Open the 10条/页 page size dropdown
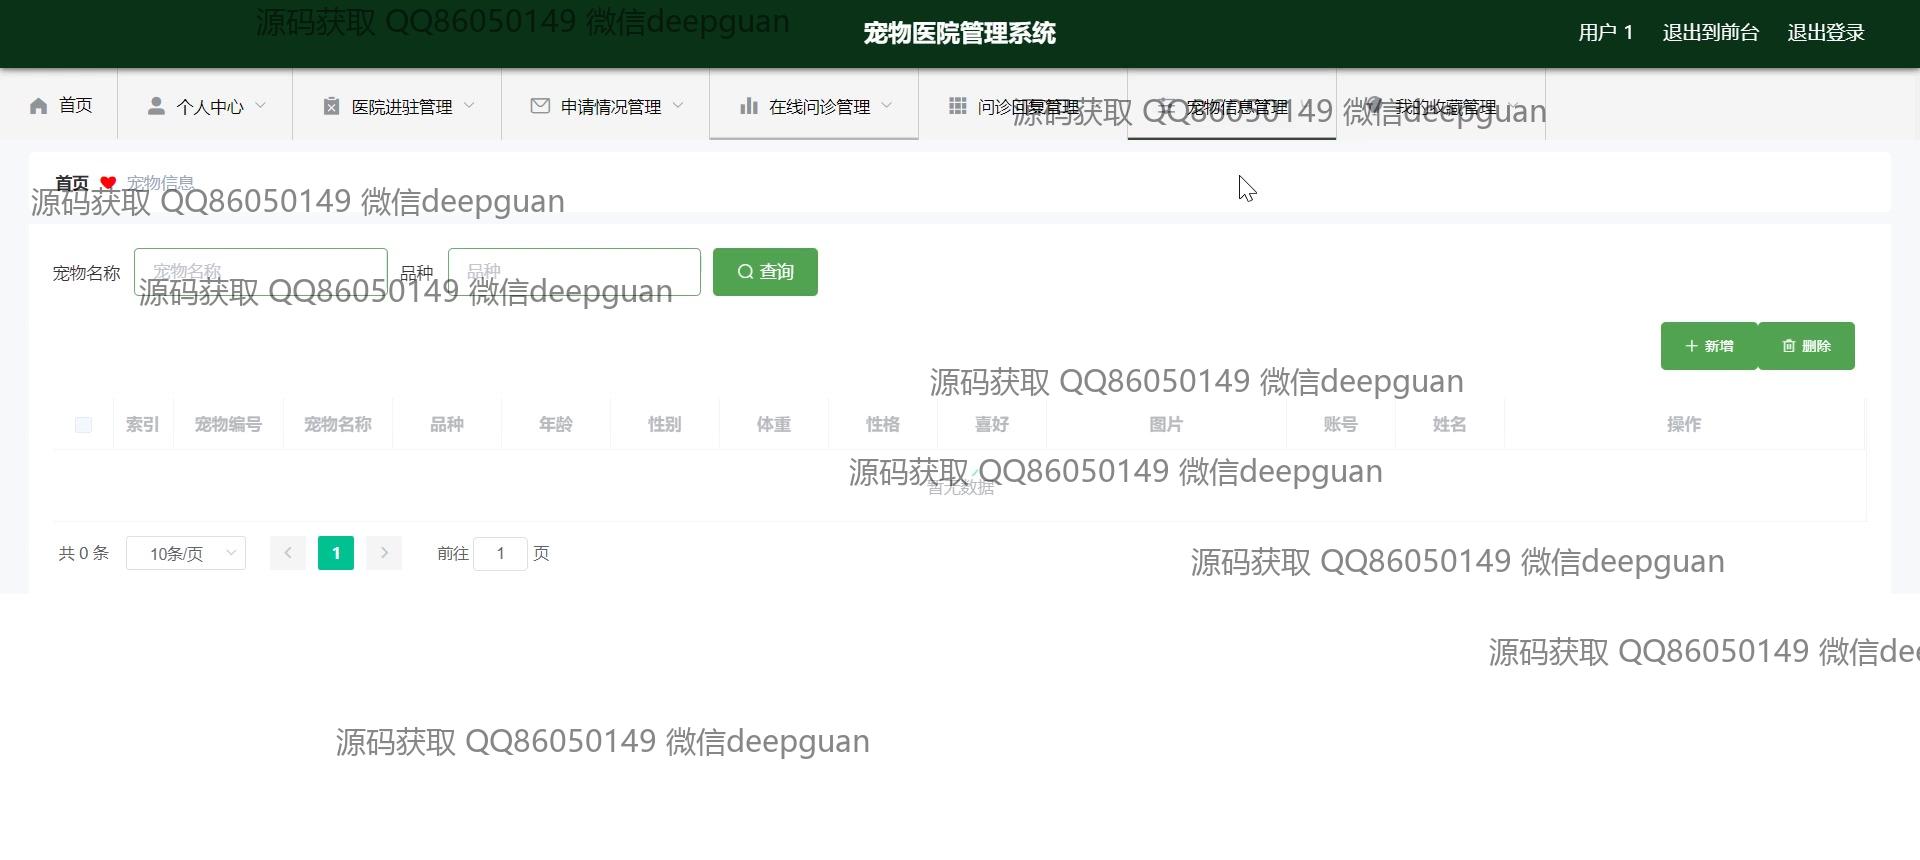 click(186, 553)
